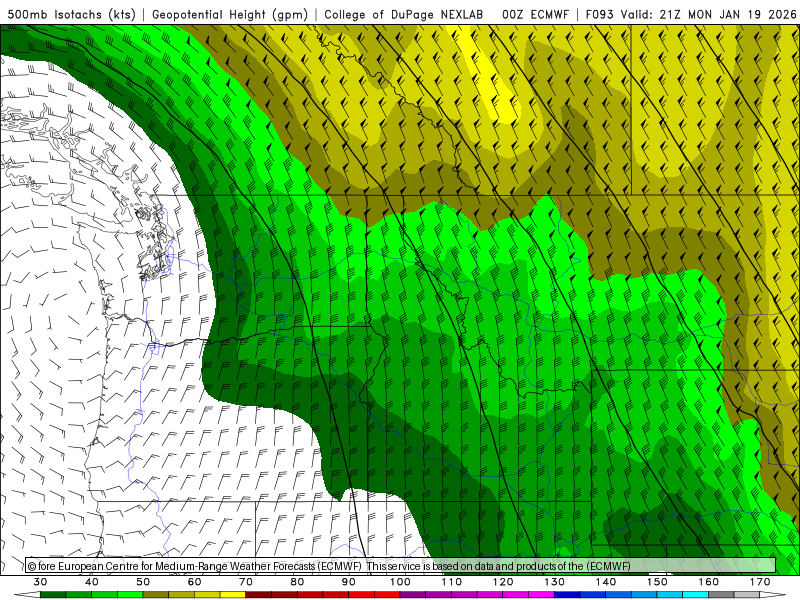Click the 120 label on the color scale
Screen dimensions: 800x600
point(503,582)
